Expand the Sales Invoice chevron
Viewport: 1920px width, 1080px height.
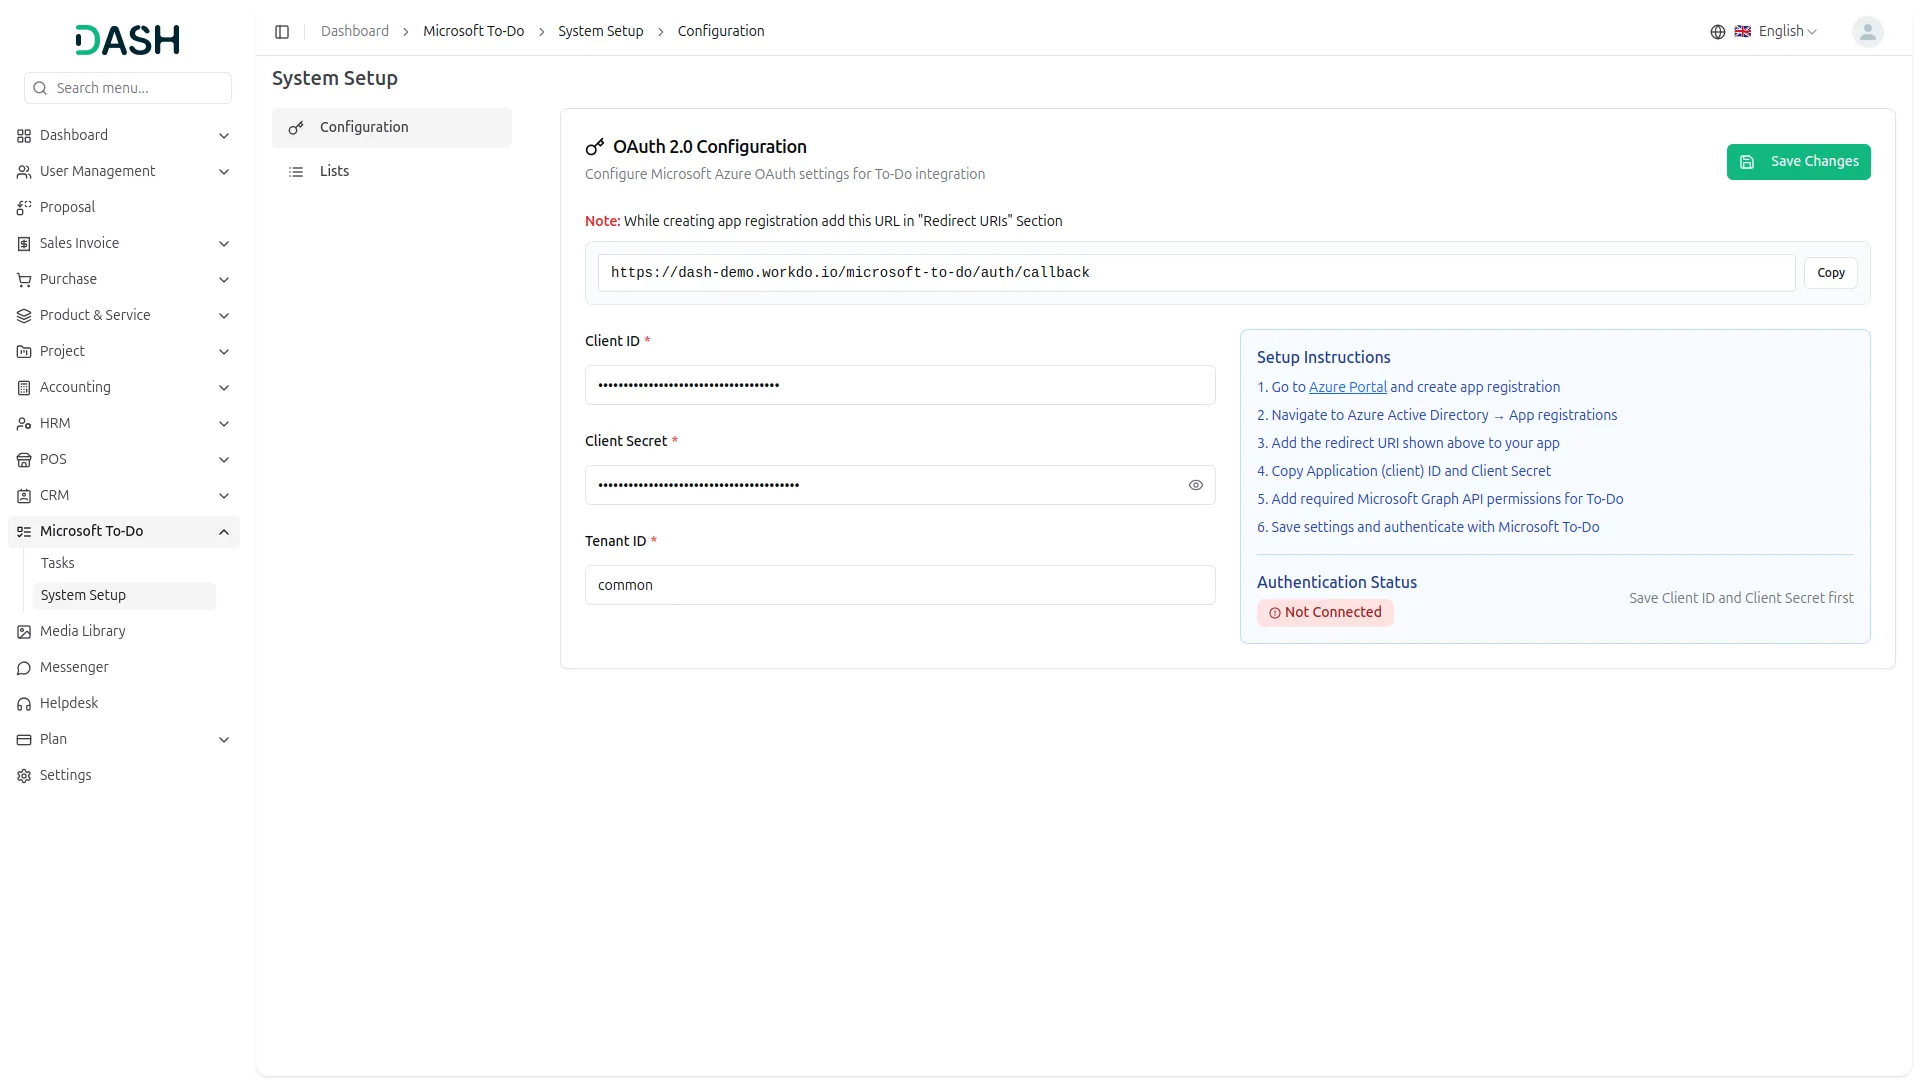(224, 244)
